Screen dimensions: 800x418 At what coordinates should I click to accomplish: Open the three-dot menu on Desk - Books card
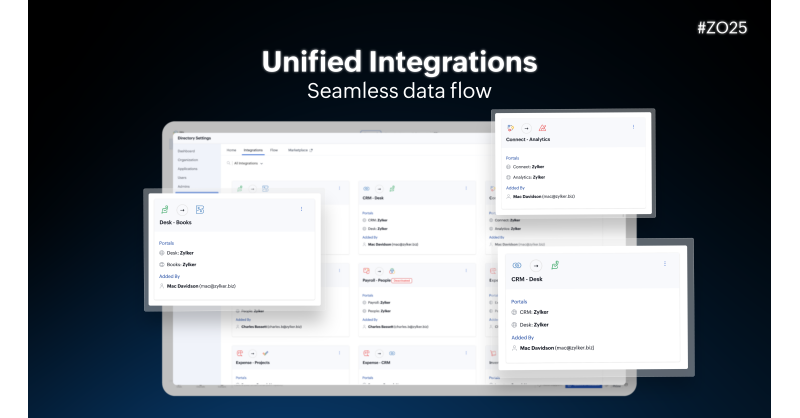point(302,209)
